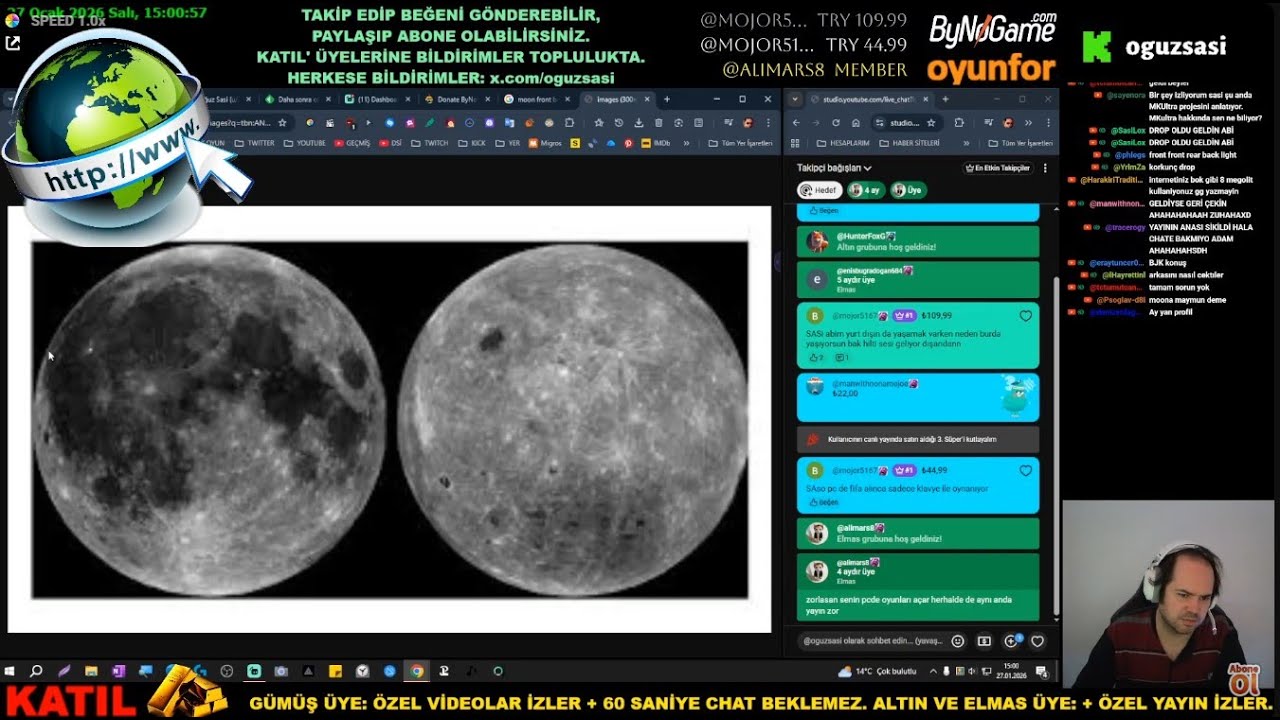Open emoji picker in chat input
This screenshot has width=1280, height=720.
pos(958,641)
